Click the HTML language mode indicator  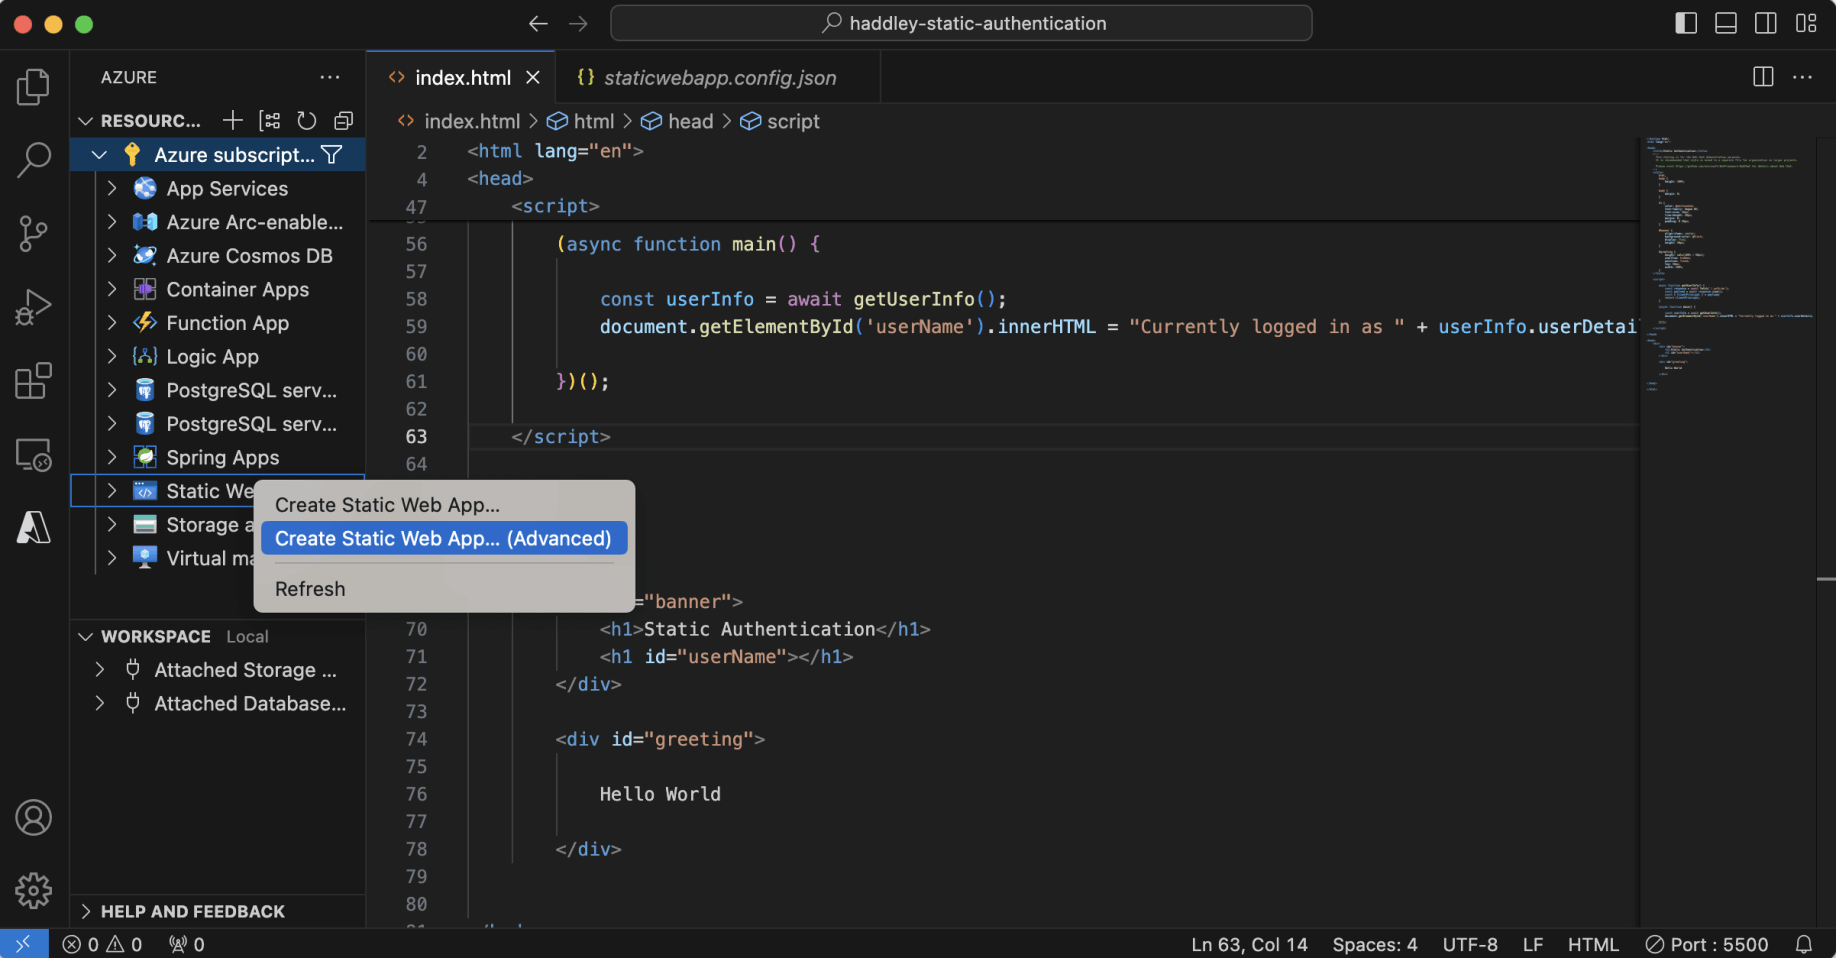click(x=1593, y=944)
